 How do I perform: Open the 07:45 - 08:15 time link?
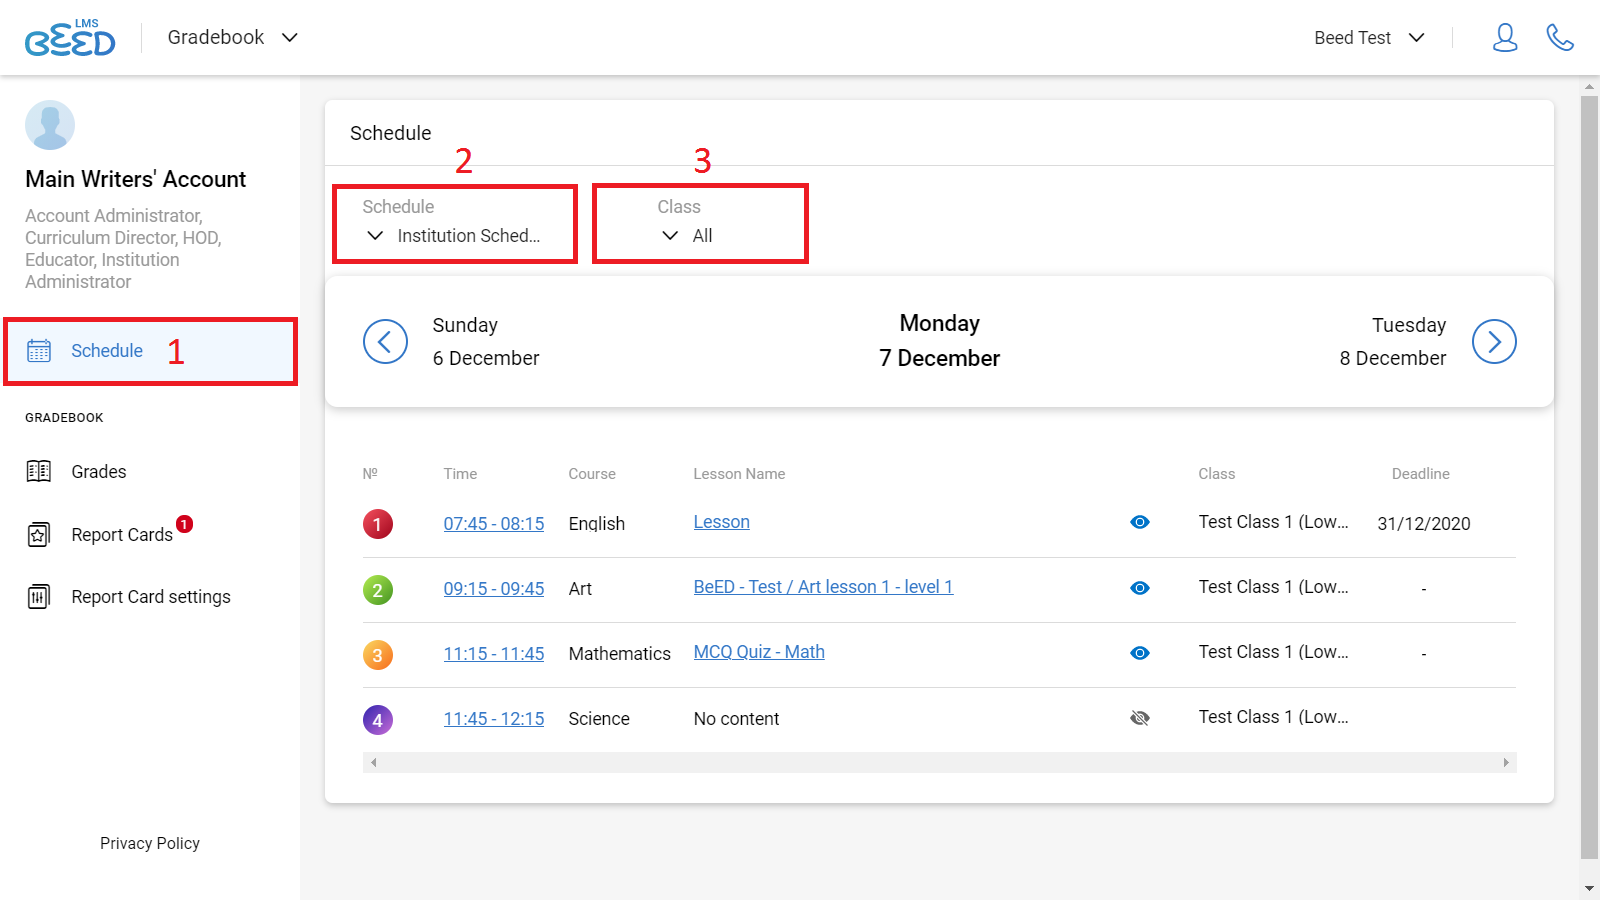[x=494, y=524]
